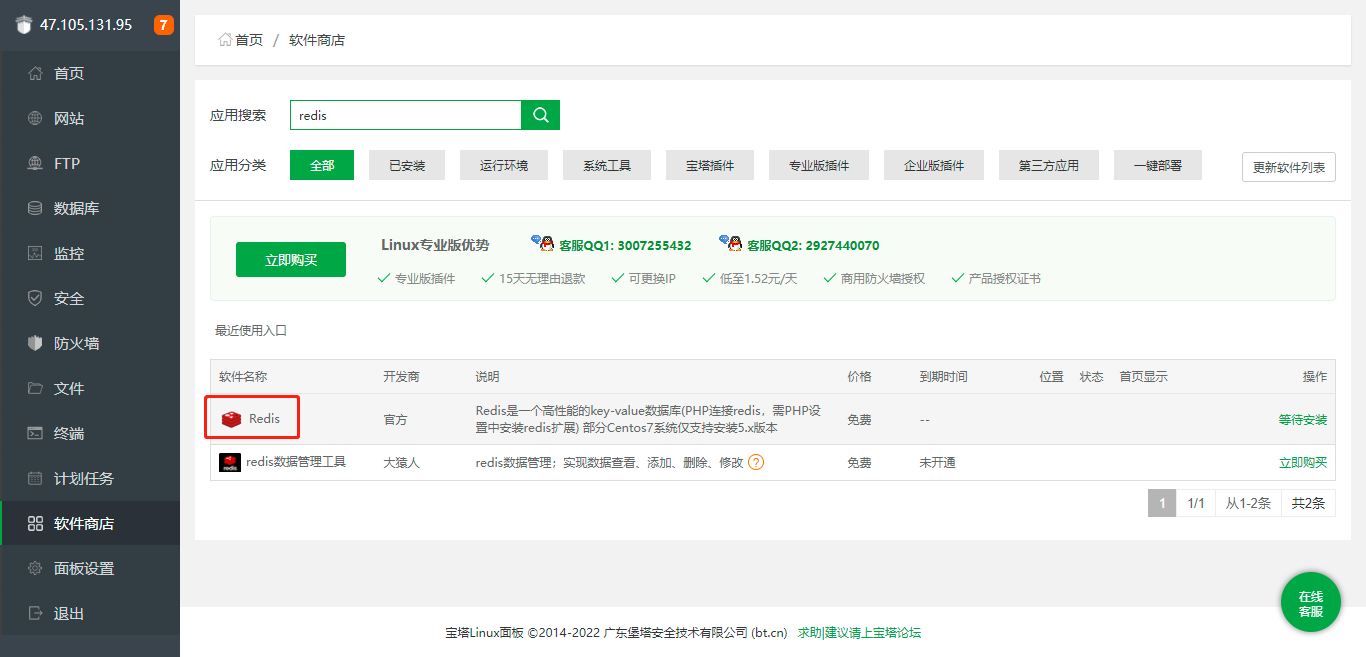Click the 退出 logout sidebar icon
This screenshot has width=1366, height=657.
(x=35, y=613)
